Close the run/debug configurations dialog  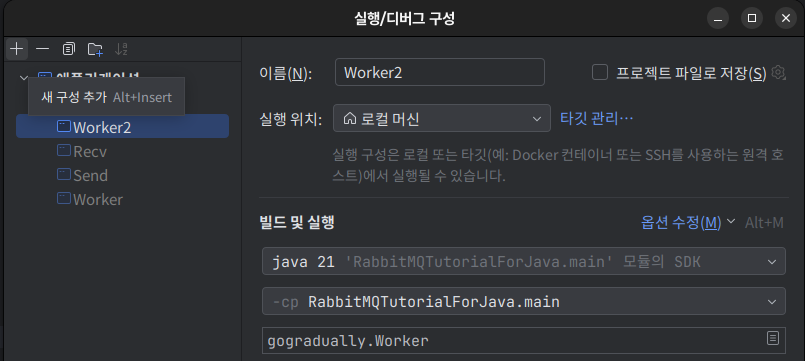click(785, 18)
